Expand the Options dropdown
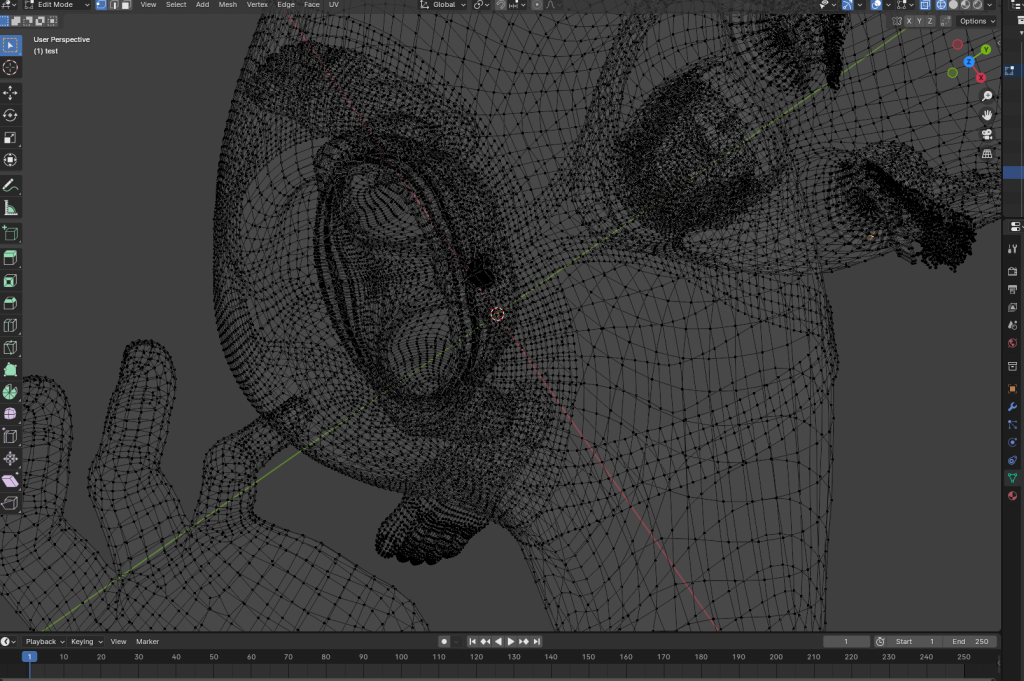 [x=977, y=21]
